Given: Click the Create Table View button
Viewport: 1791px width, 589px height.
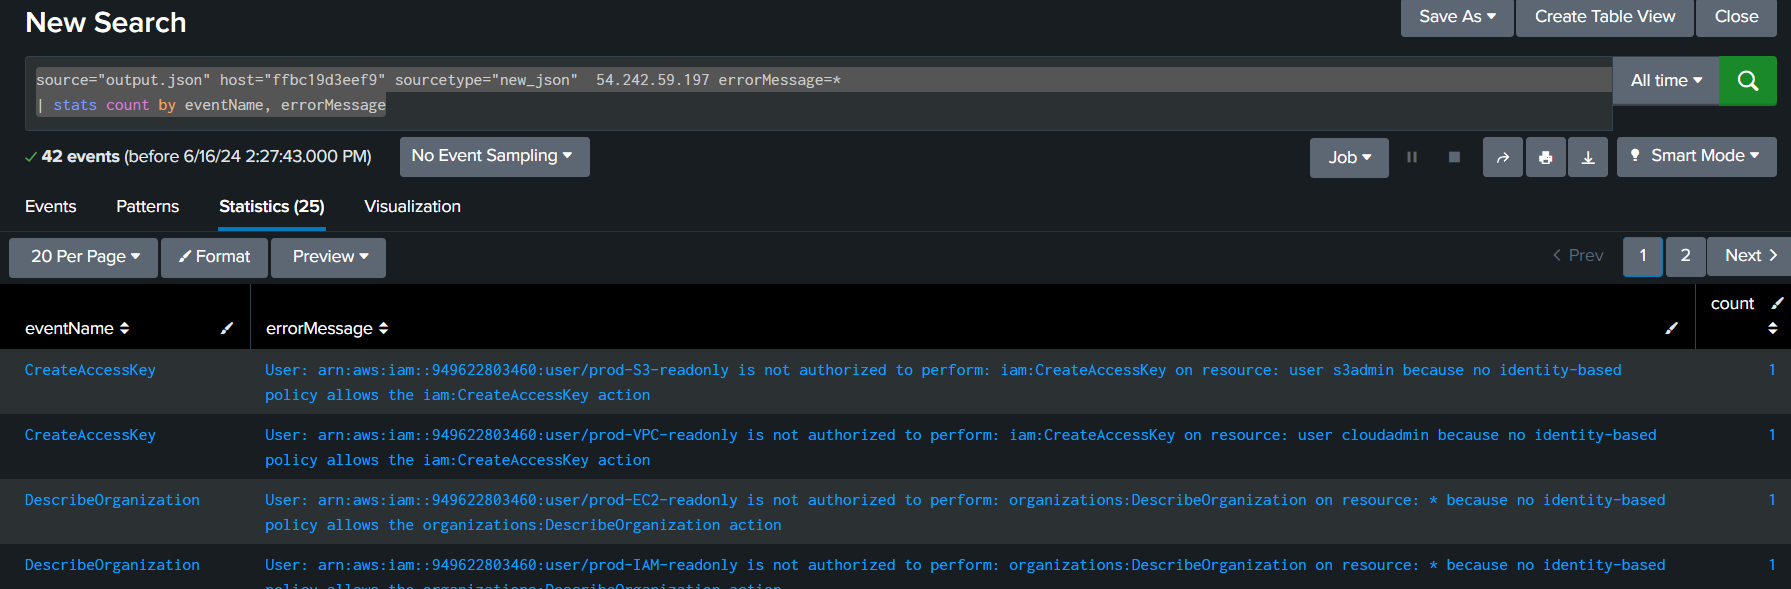Looking at the screenshot, I should [x=1604, y=17].
